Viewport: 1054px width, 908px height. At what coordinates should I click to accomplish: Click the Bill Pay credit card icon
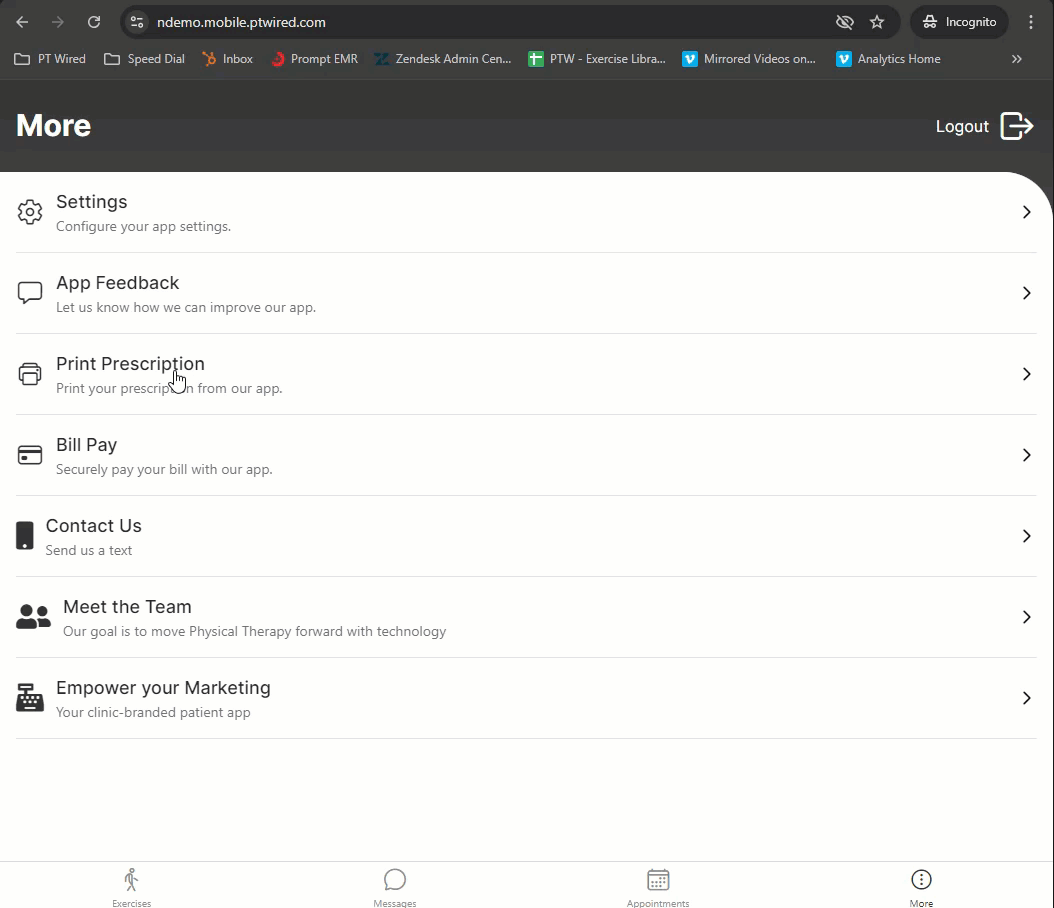tap(30, 455)
